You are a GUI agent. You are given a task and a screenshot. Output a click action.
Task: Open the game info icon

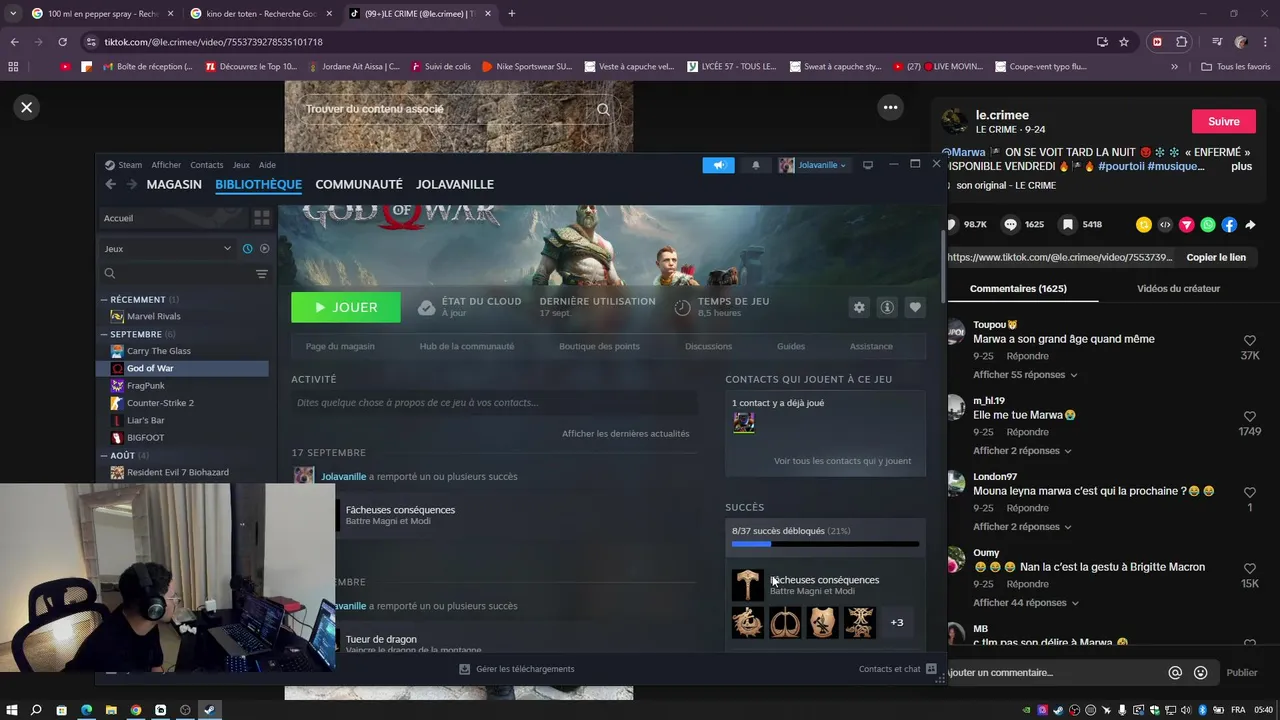(x=887, y=308)
